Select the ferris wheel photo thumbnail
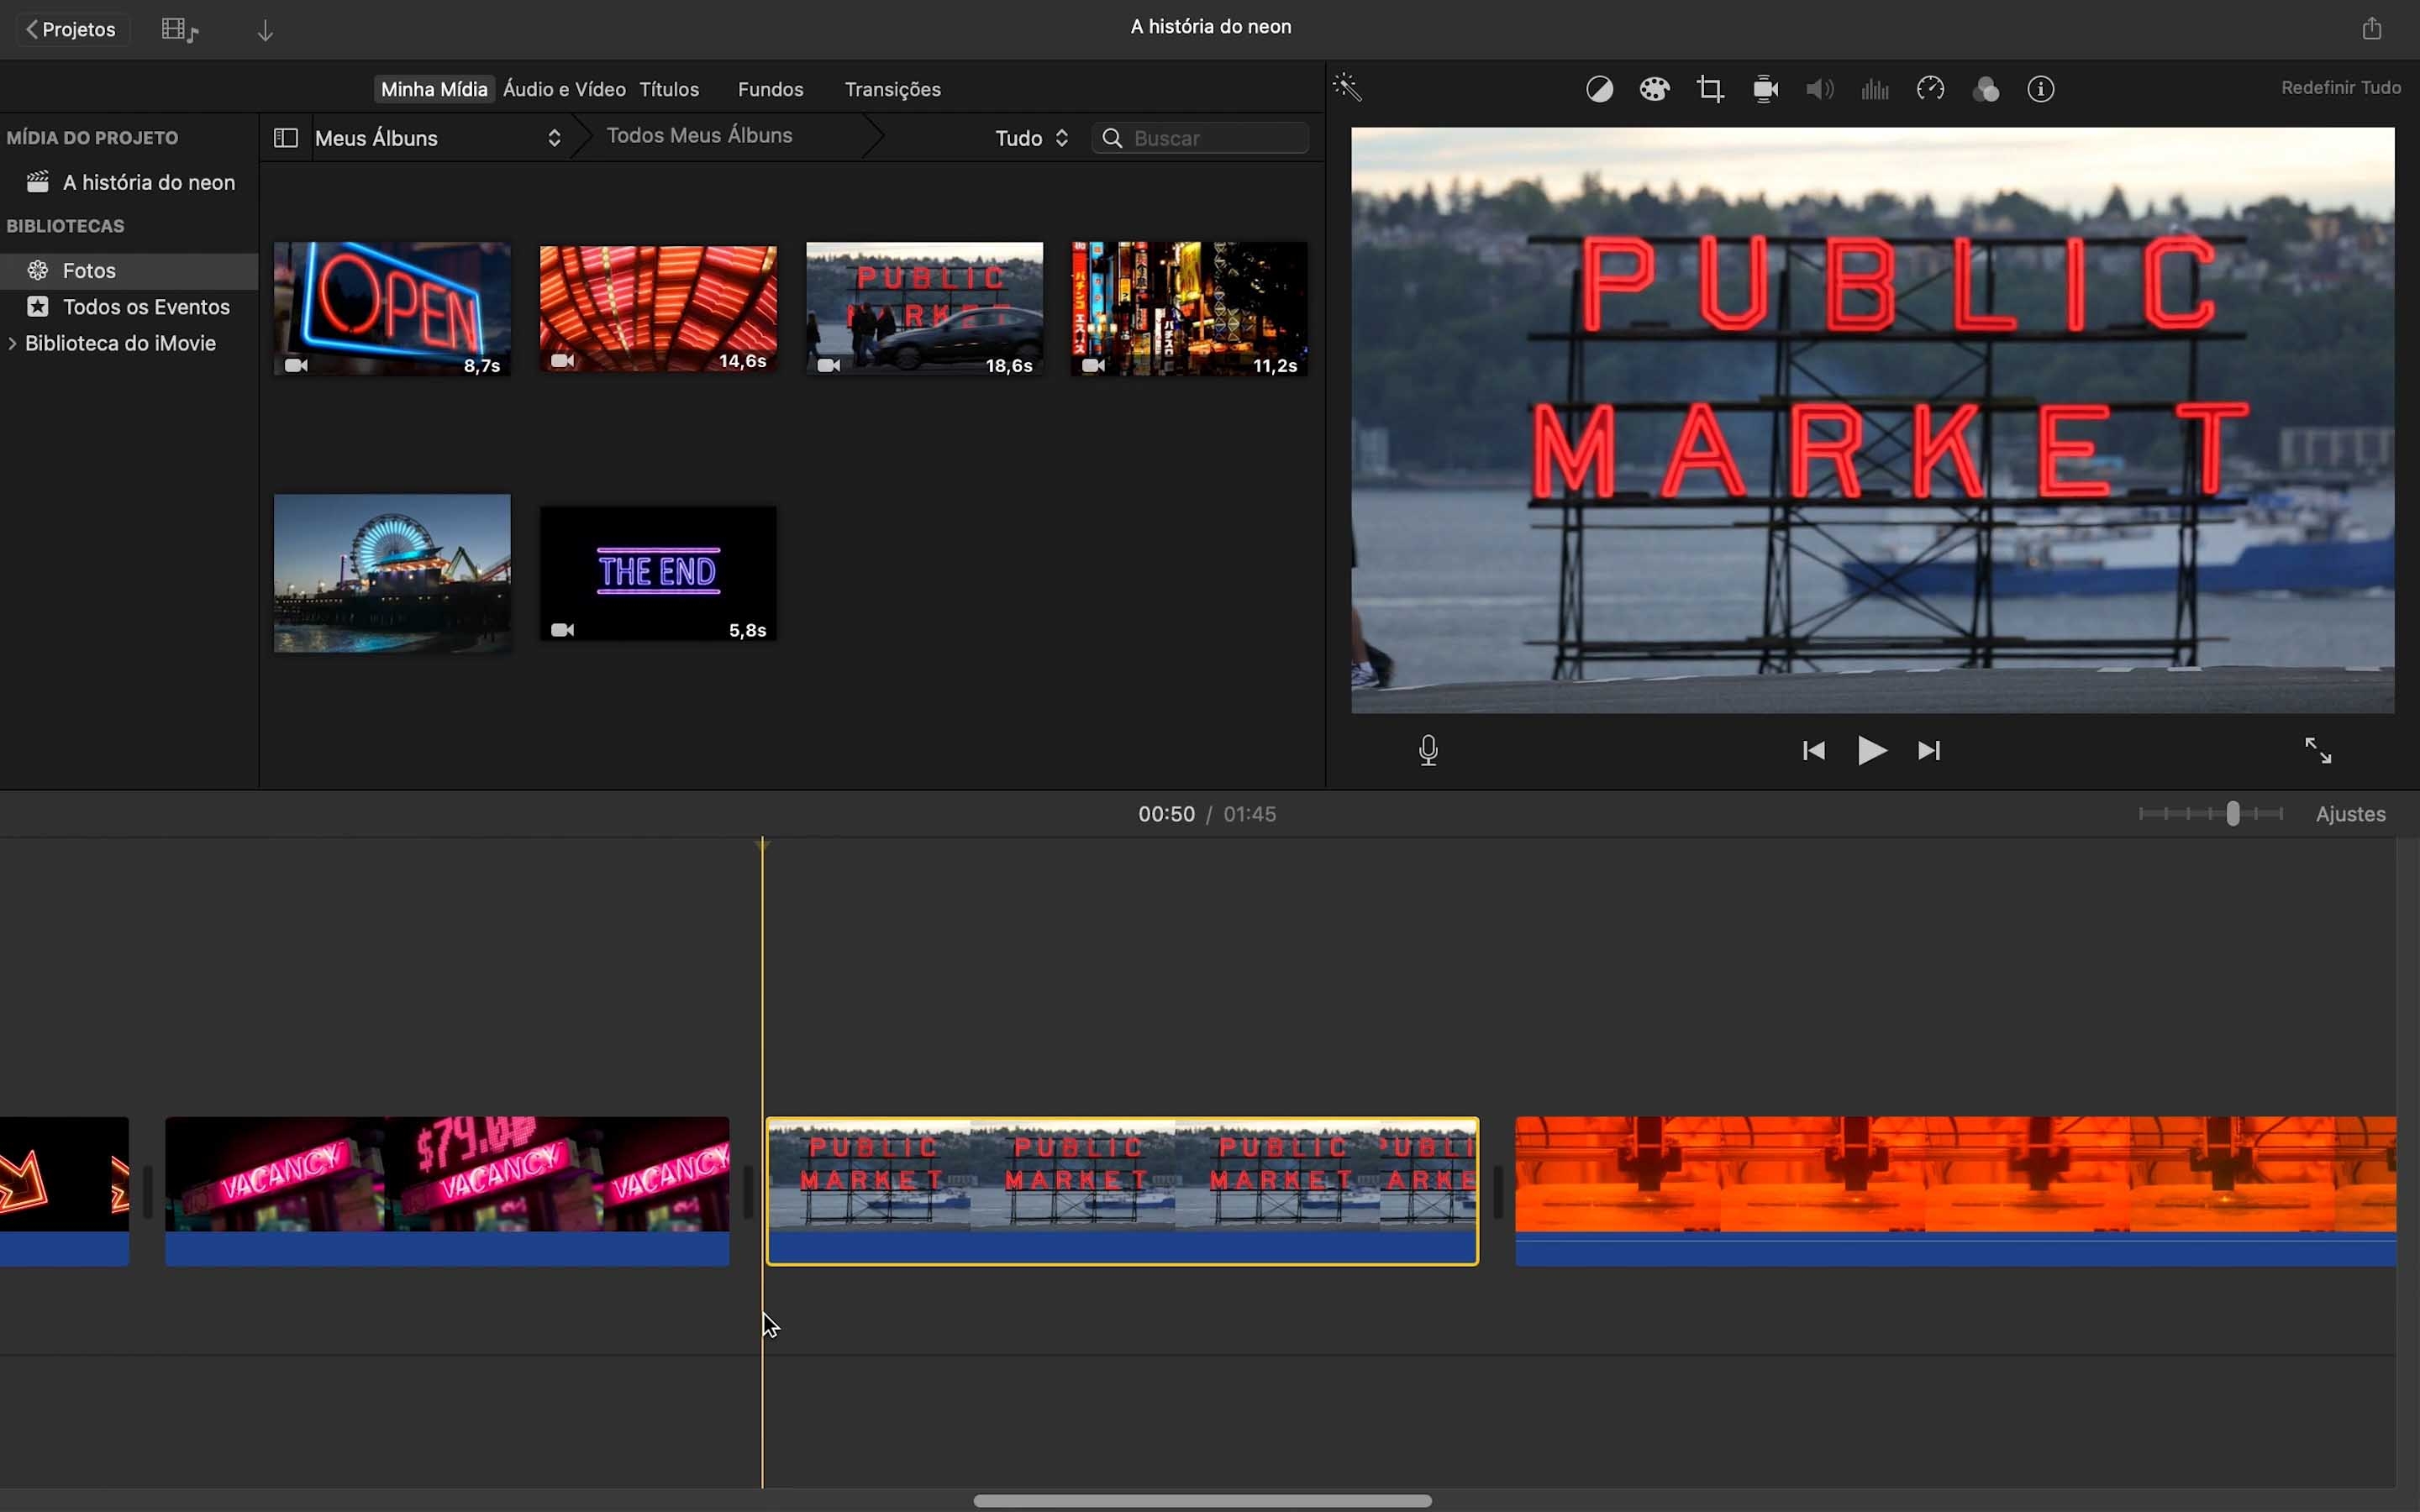2420x1512 pixels. pyautogui.click(x=392, y=573)
